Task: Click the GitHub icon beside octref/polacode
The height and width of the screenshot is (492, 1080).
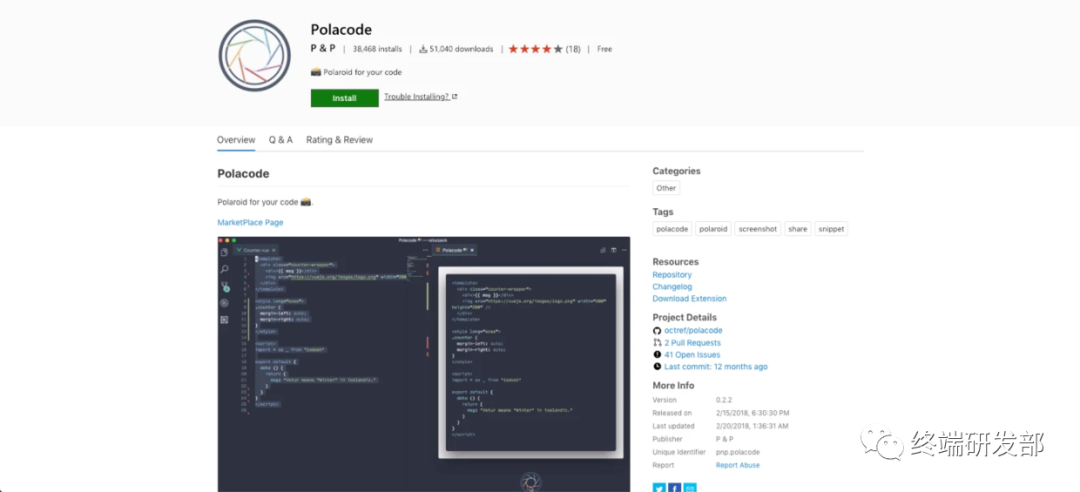Action: pos(657,330)
